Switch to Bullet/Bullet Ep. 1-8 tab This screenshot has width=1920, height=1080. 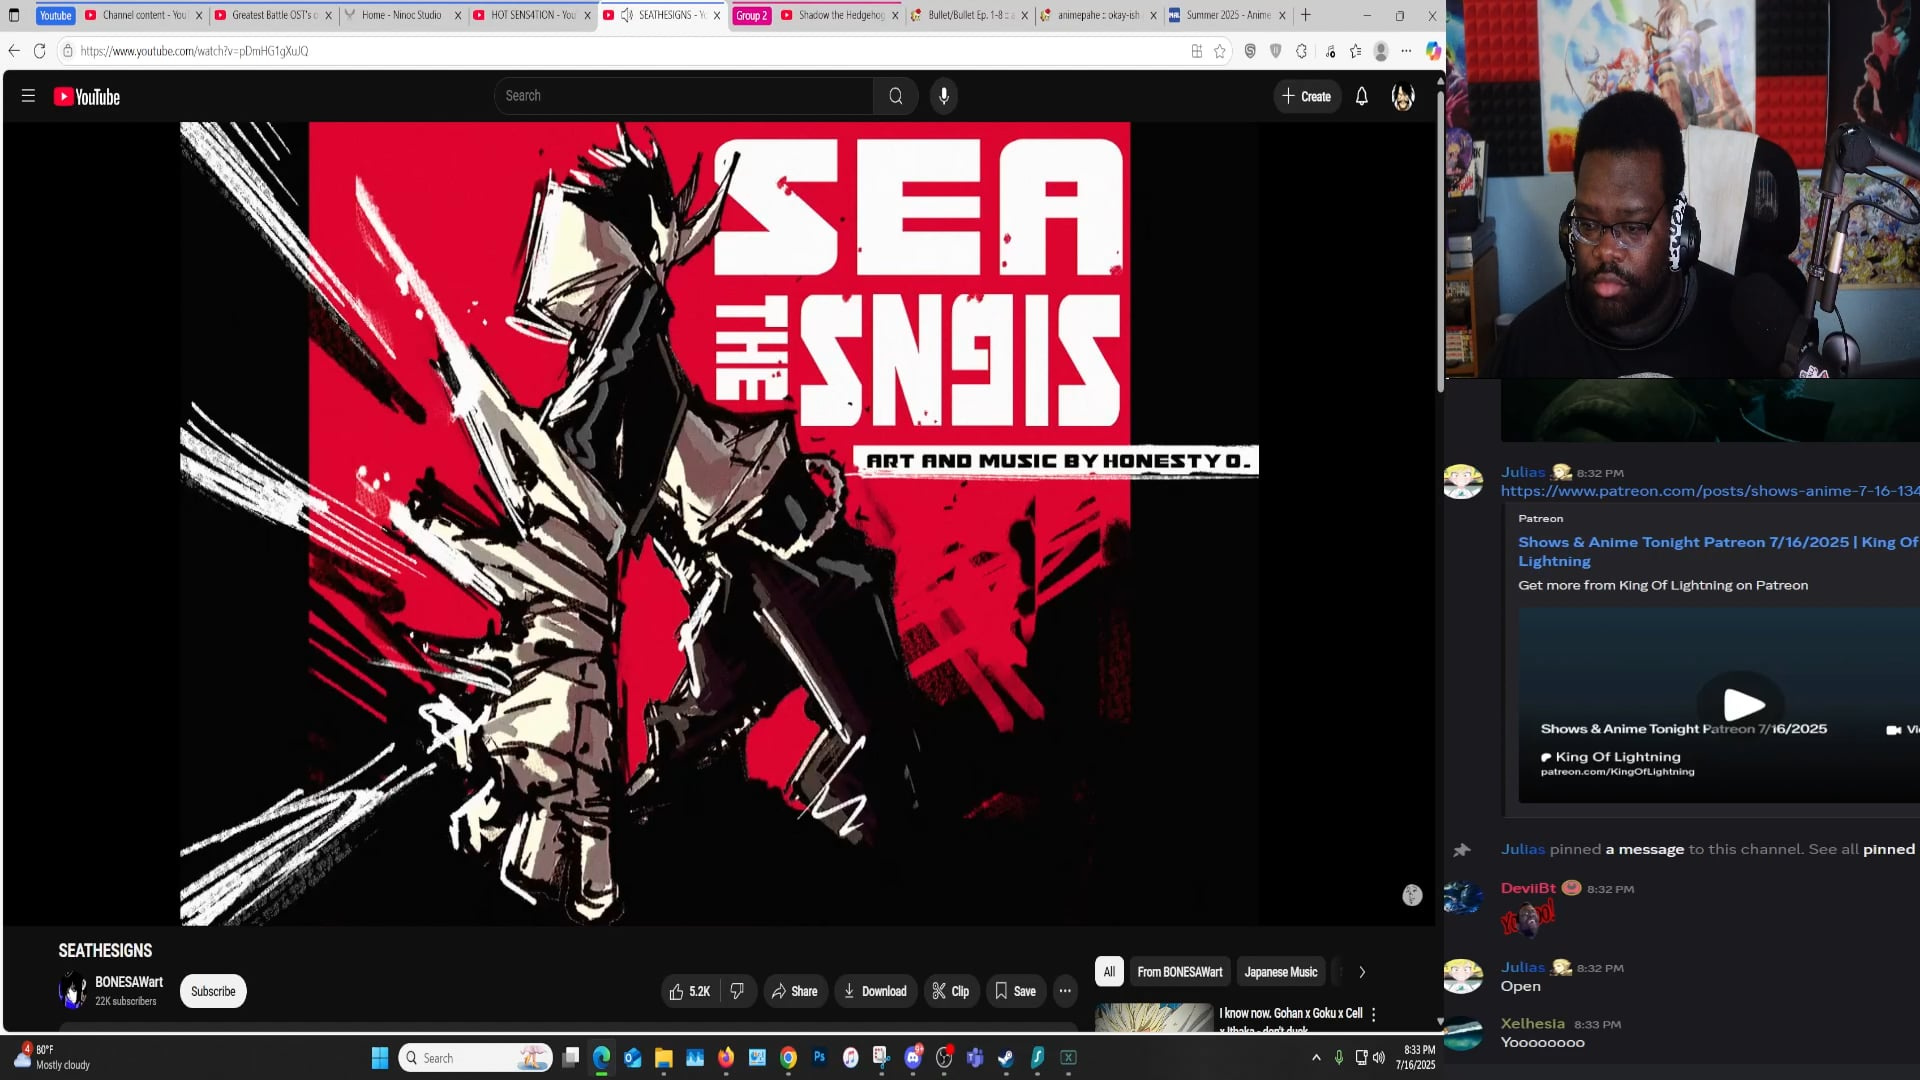pyautogui.click(x=969, y=15)
